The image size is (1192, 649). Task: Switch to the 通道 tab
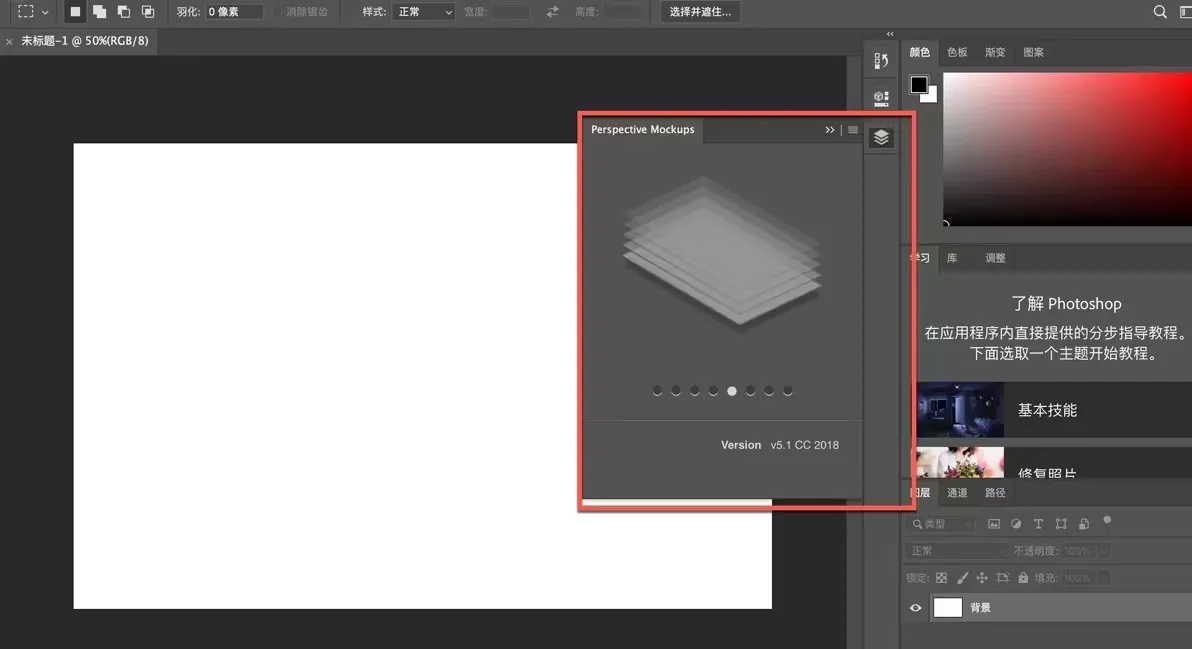pos(957,492)
